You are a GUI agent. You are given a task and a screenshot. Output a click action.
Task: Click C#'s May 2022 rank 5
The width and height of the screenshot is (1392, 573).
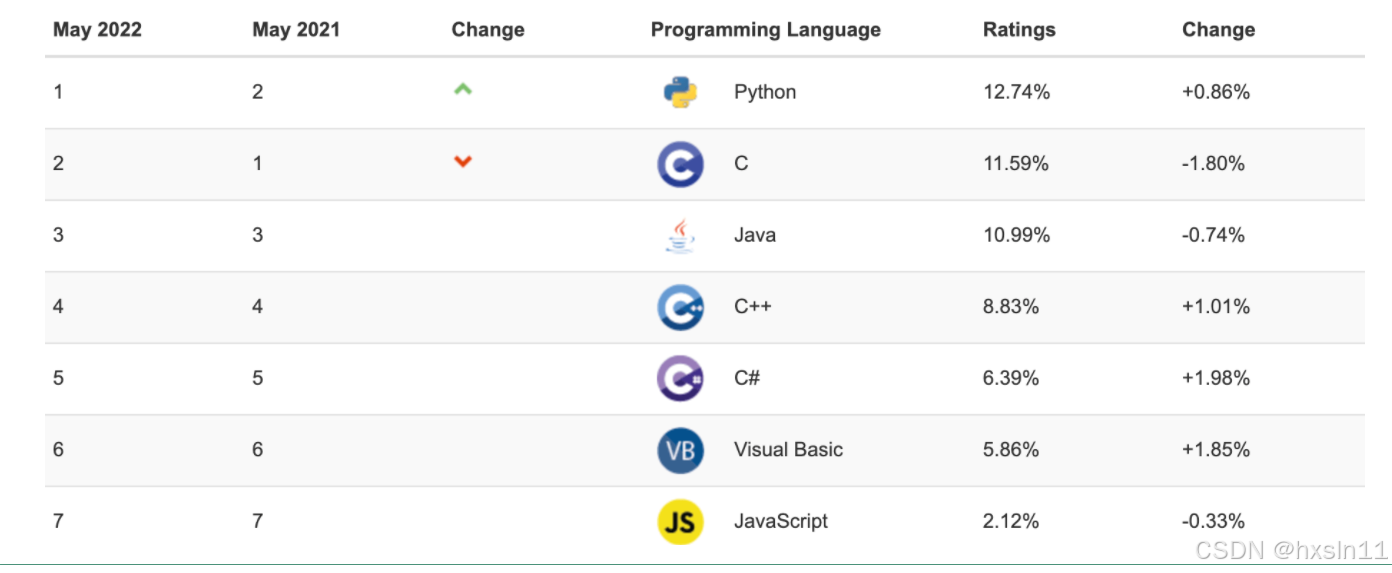pyautogui.click(x=58, y=379)
